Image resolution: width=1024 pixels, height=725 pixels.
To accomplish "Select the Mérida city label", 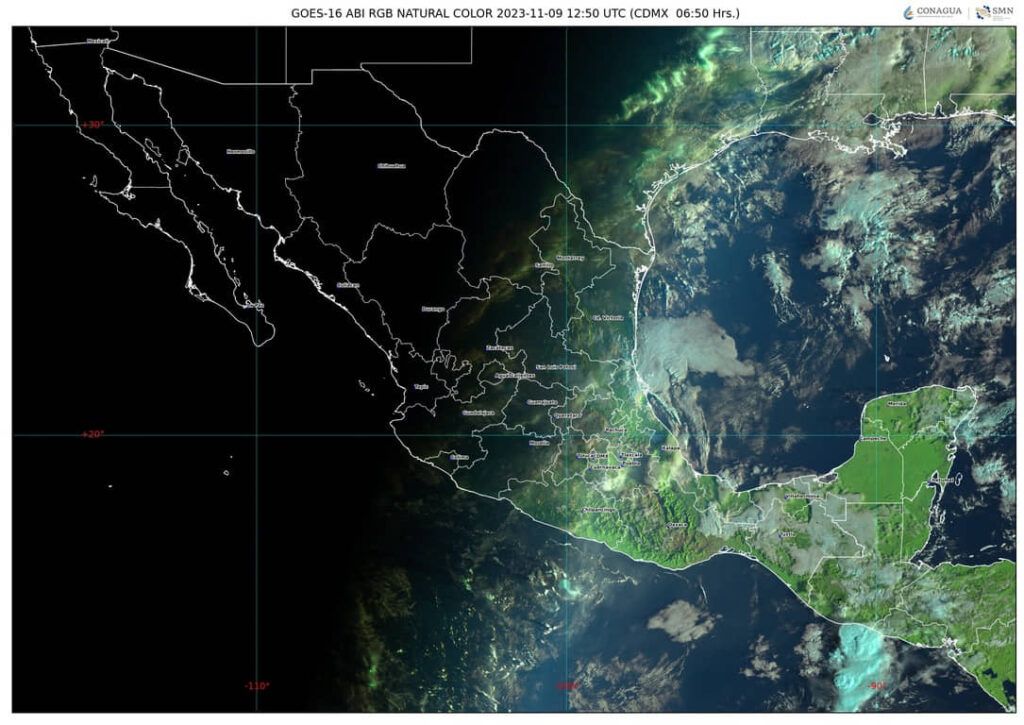I will (x=897, y=403).
